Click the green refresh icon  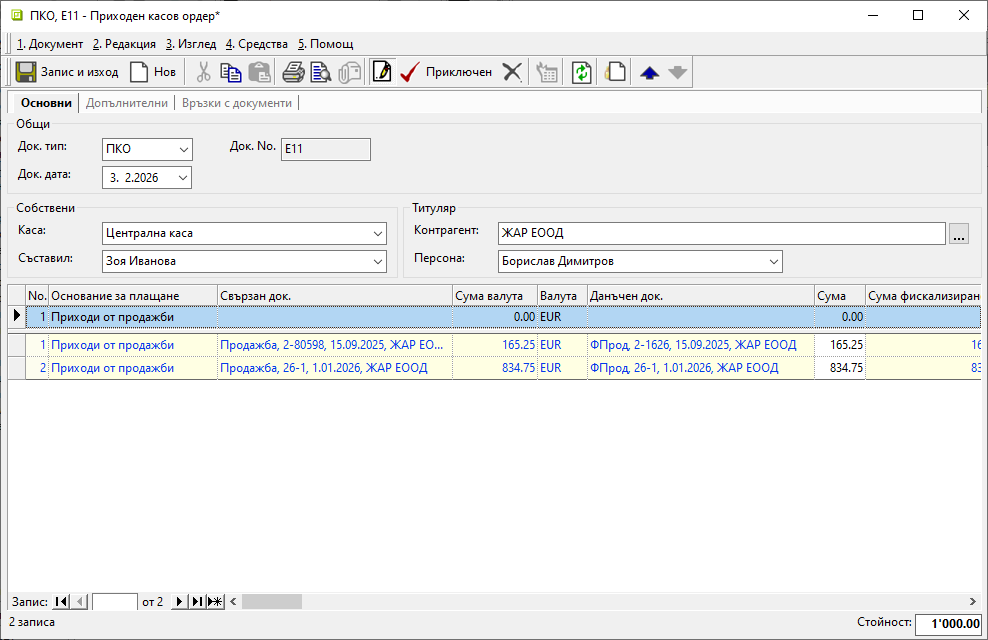pos(582,72)
